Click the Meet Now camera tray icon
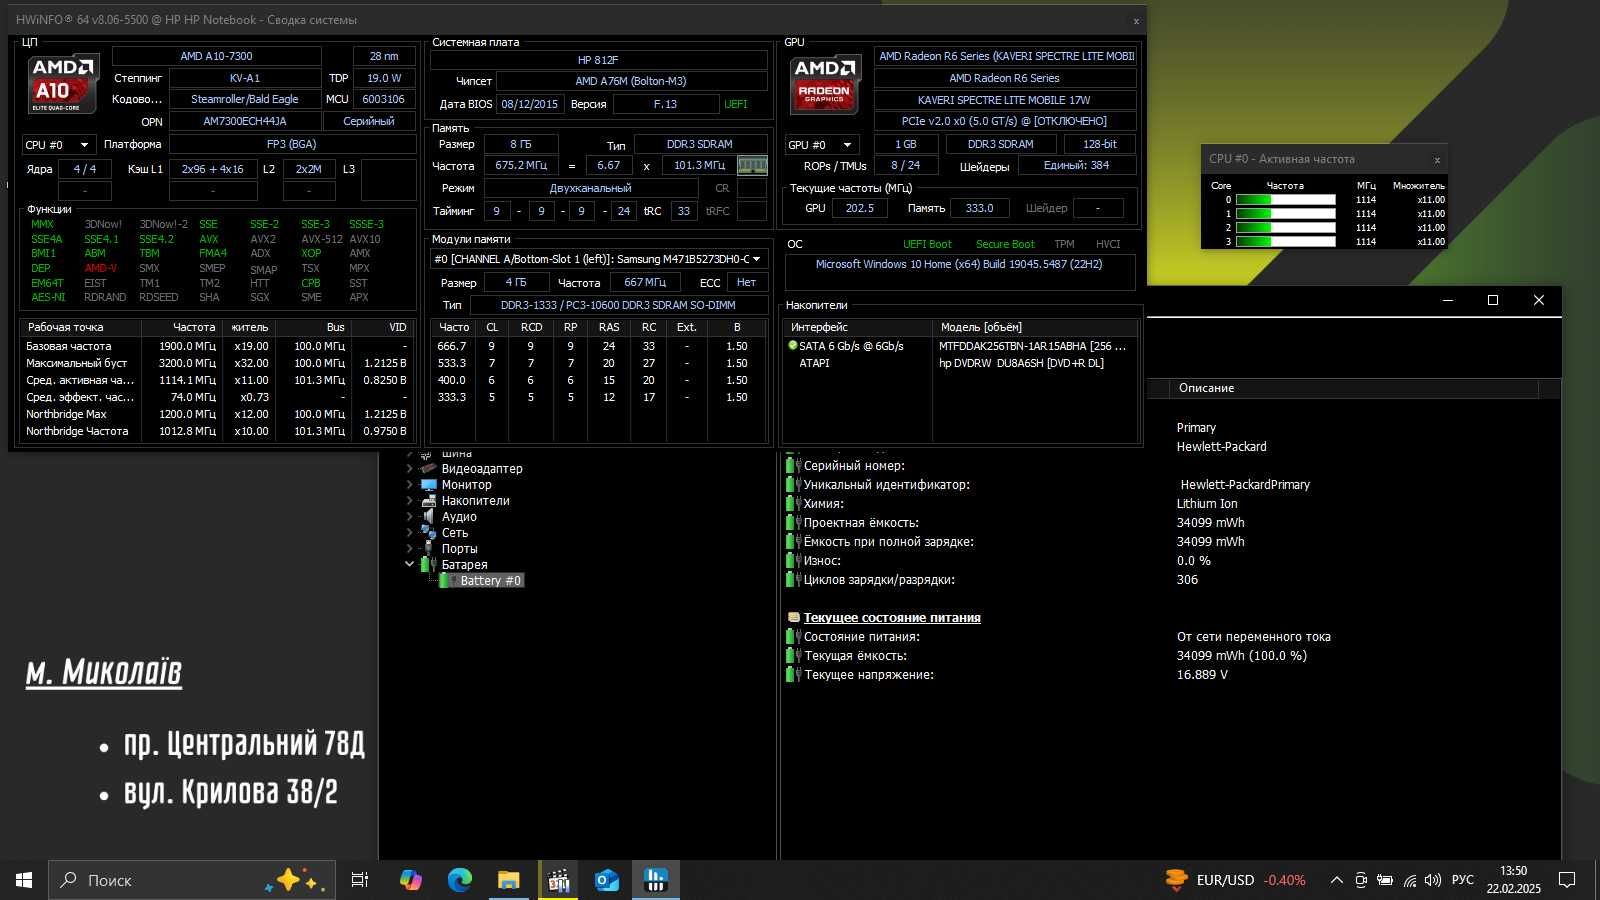The image size is (1600, 900). [1361, 880]
